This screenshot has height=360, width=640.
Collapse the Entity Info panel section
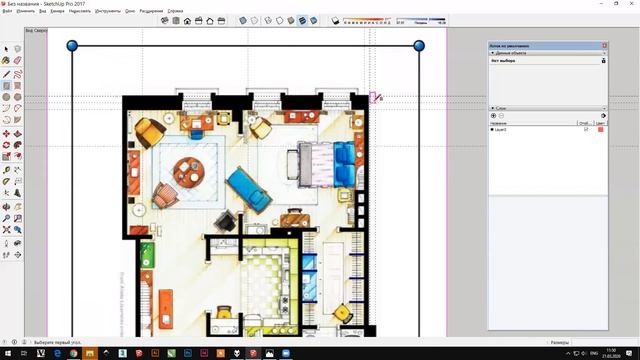492,53
